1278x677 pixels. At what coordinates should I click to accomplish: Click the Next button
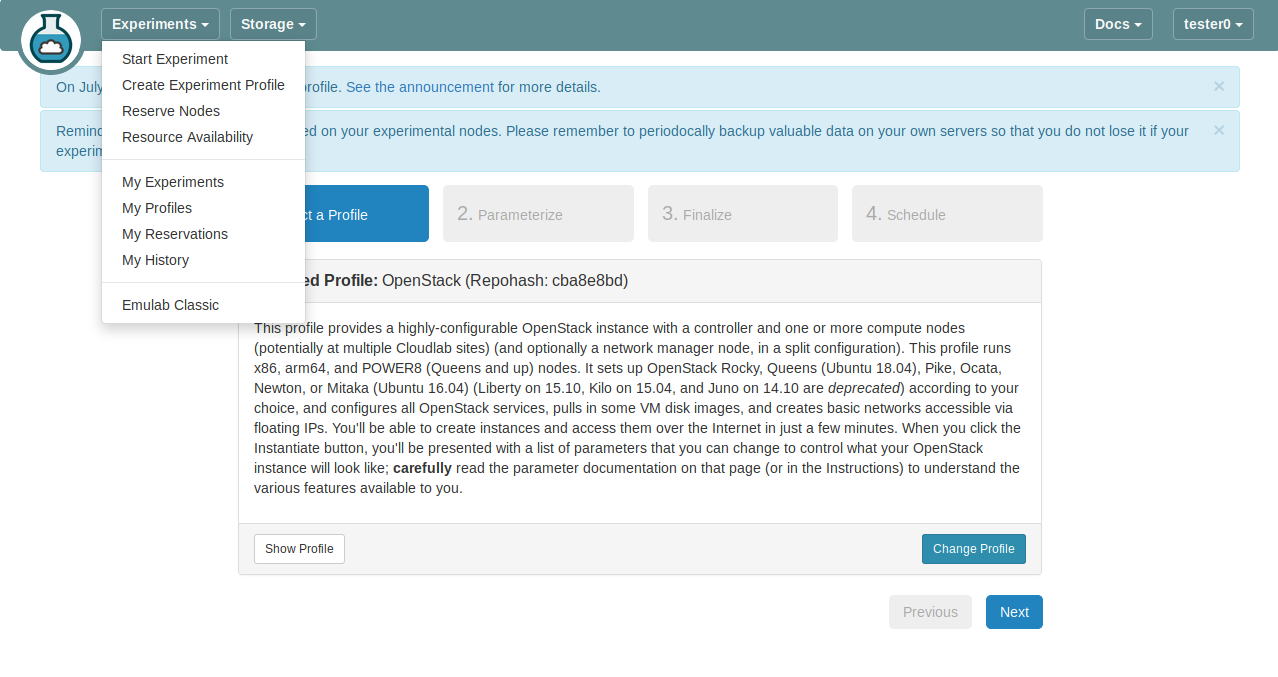pos(1014,612)
